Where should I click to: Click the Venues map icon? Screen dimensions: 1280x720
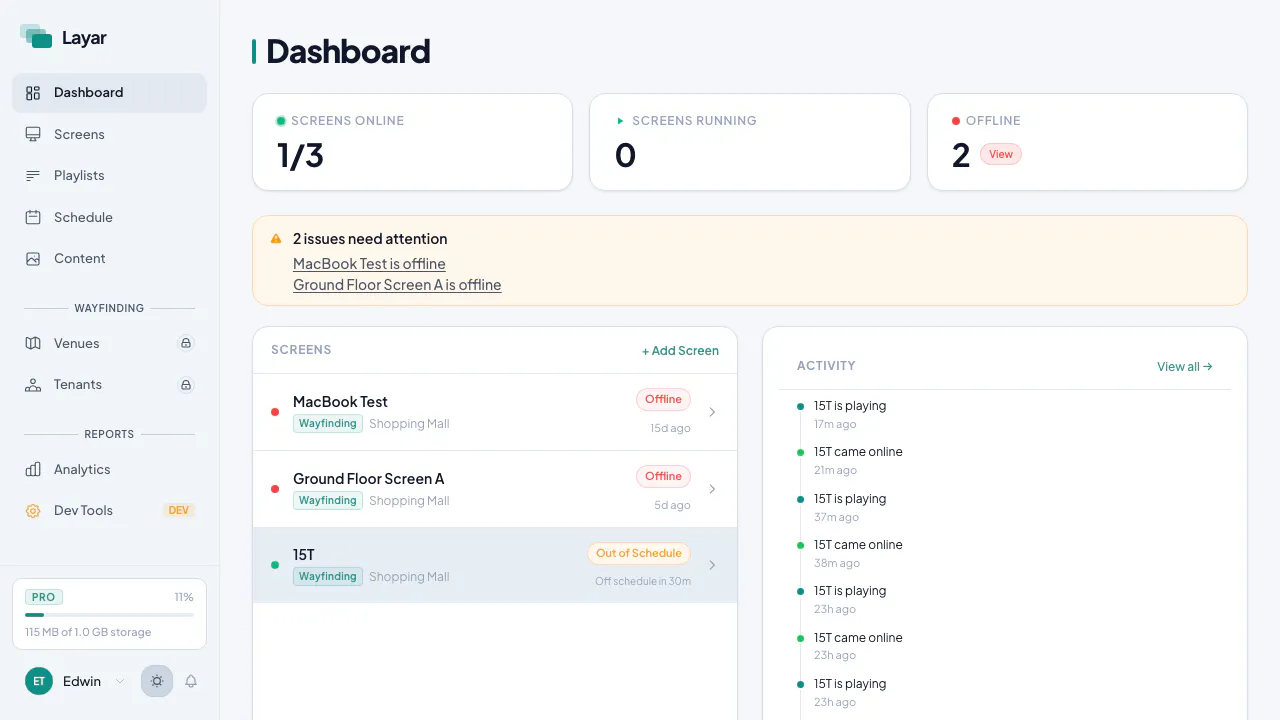tap(33, 343)
